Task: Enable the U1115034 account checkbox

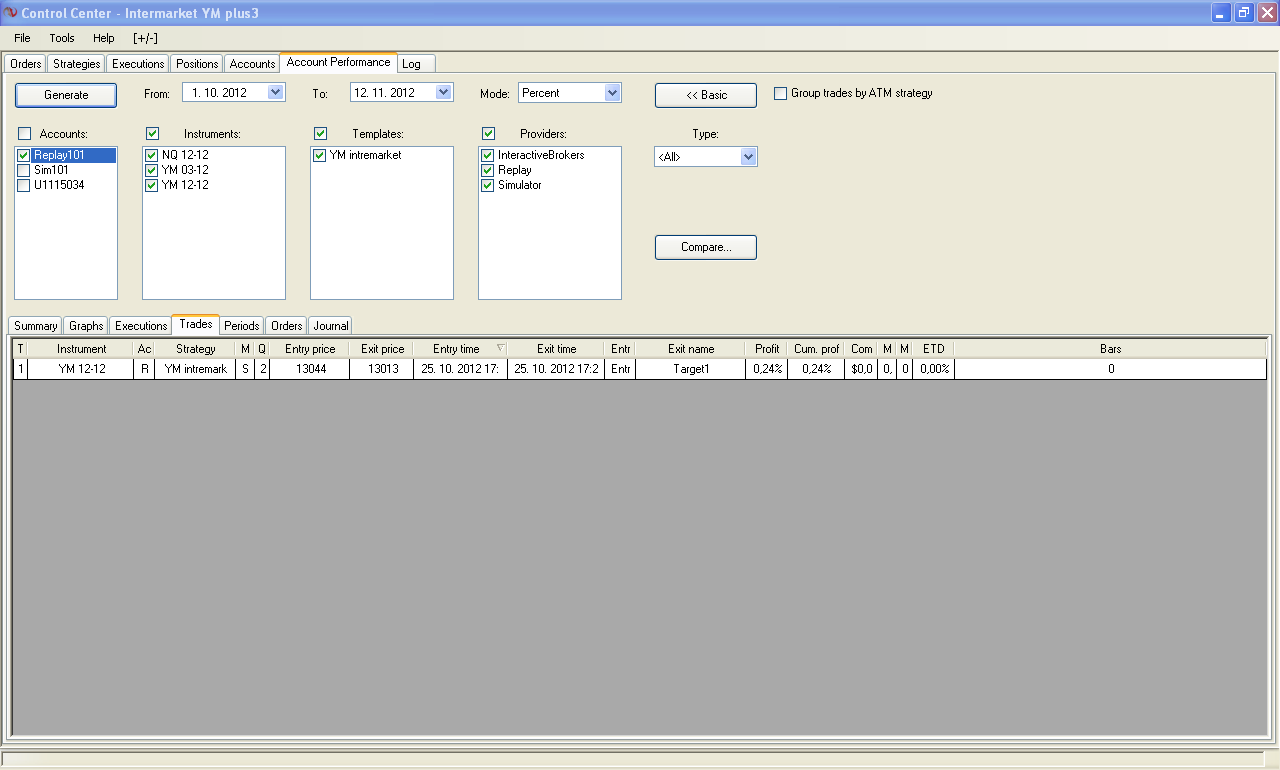Action: pyautogui.click(x=23, y=185)
